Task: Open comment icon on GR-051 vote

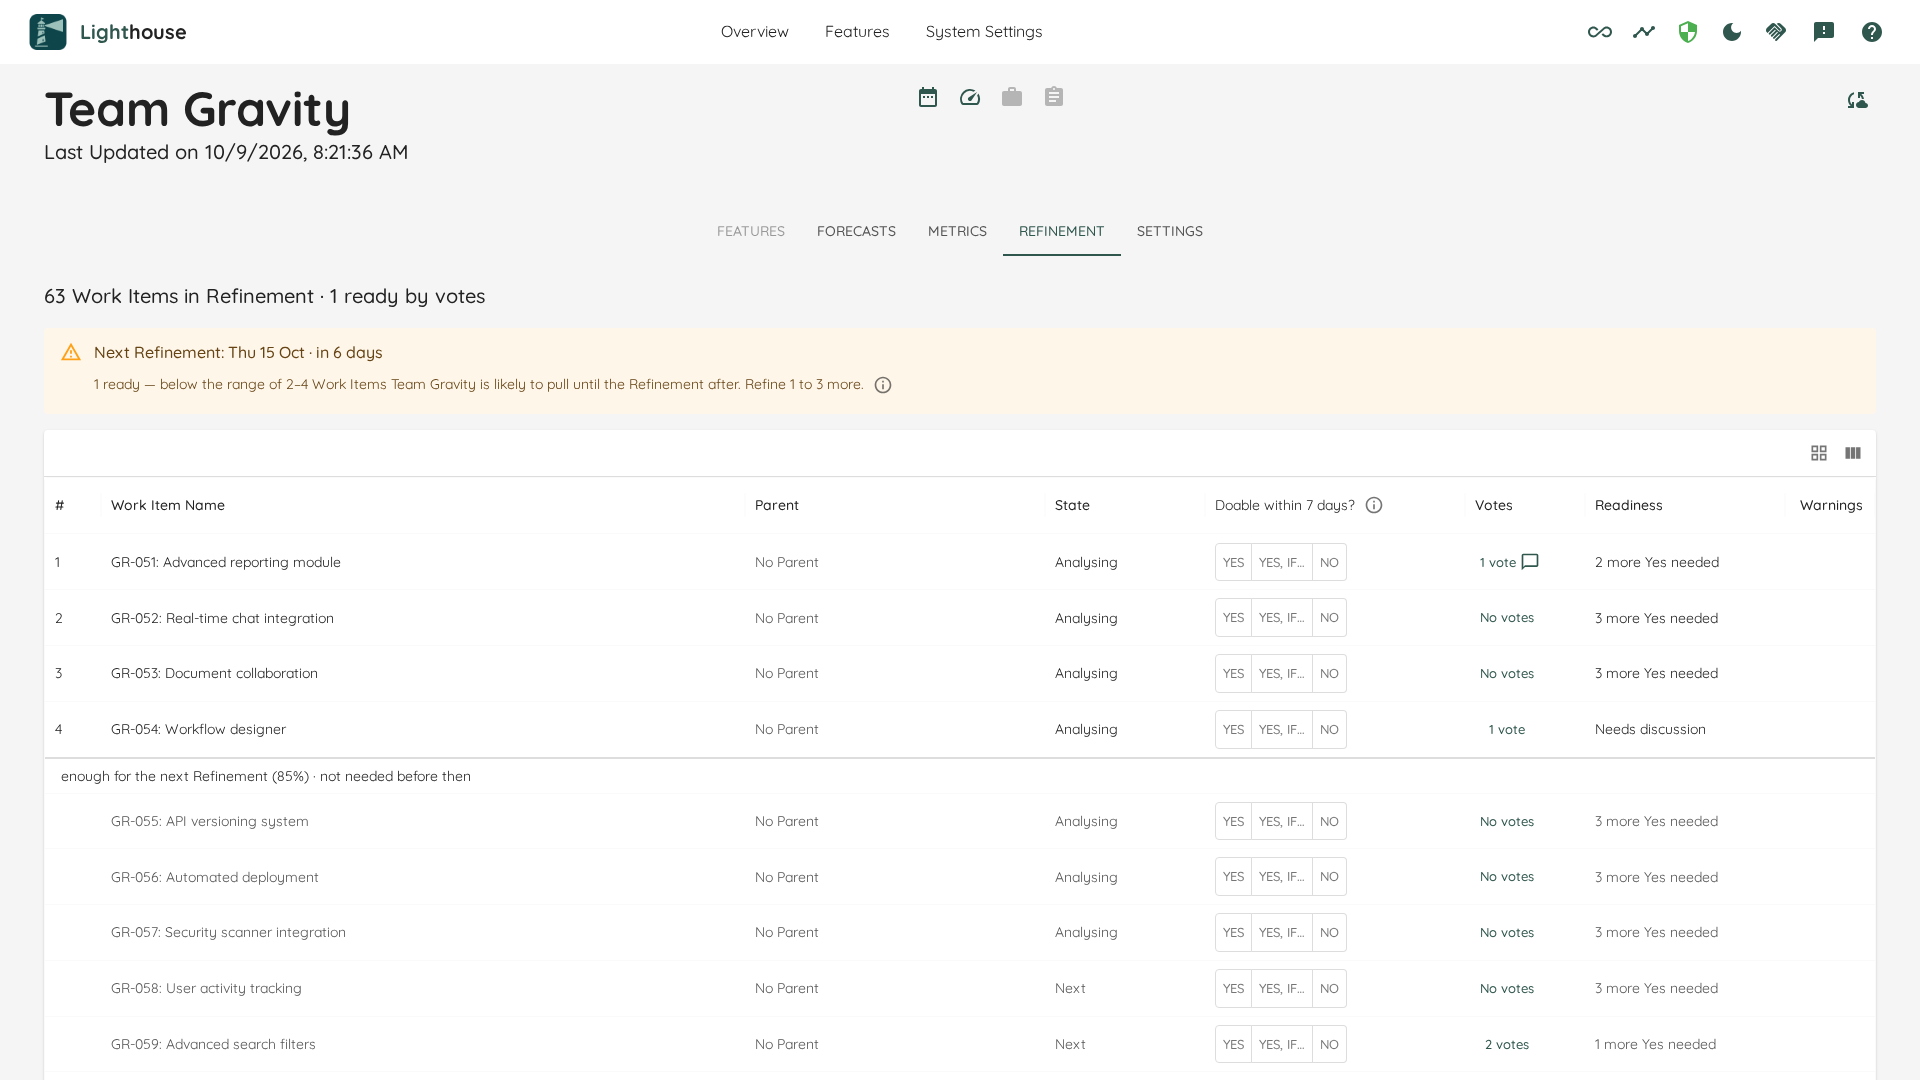Action: point(1530,562)
